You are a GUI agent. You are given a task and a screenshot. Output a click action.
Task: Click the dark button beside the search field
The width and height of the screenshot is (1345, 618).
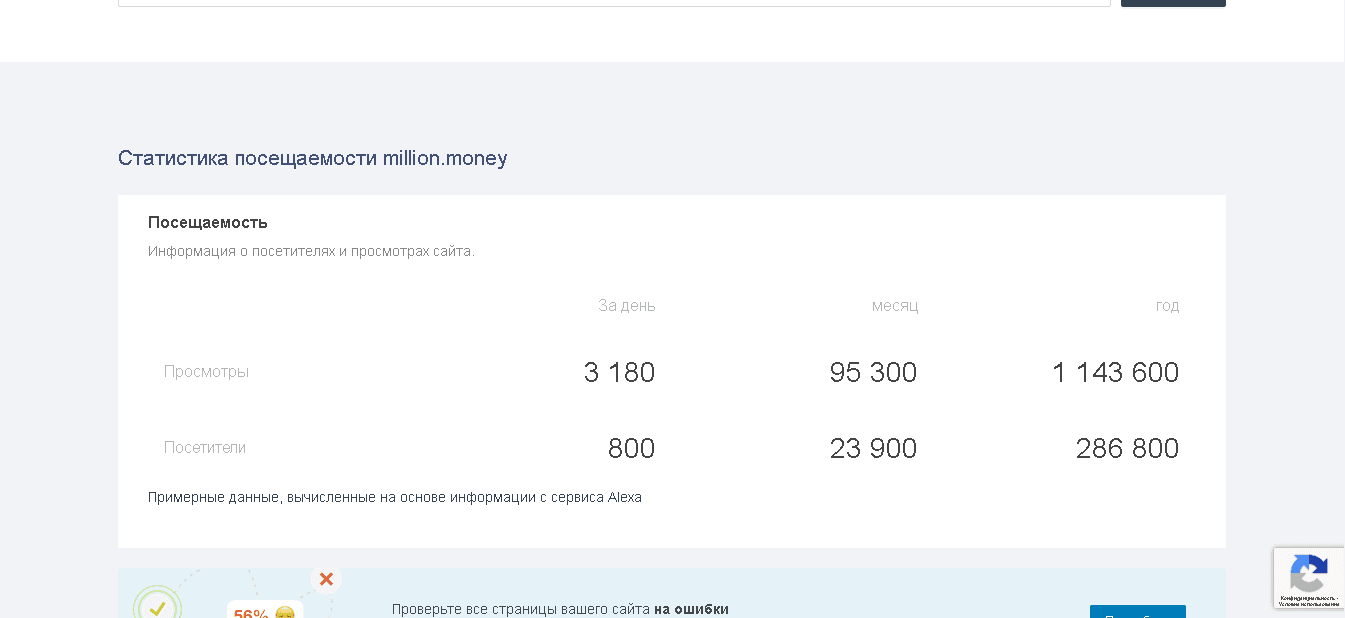point(1173,3)
